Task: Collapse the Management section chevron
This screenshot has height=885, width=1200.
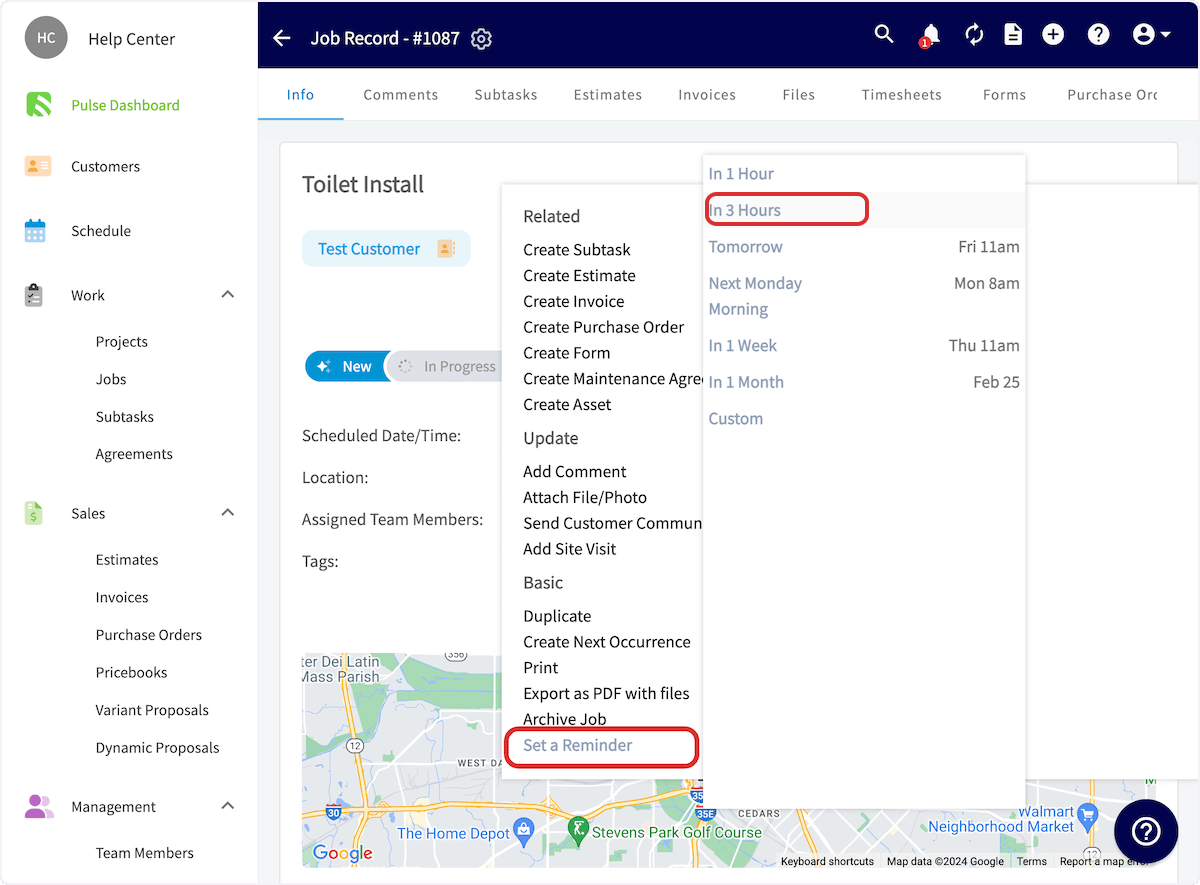Action: pyautogui.click(x=227, y=806)
